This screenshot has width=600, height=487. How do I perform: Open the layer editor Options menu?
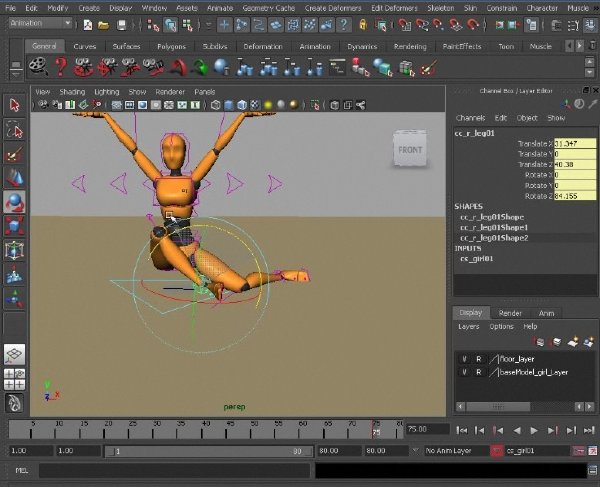click(501, 327)
